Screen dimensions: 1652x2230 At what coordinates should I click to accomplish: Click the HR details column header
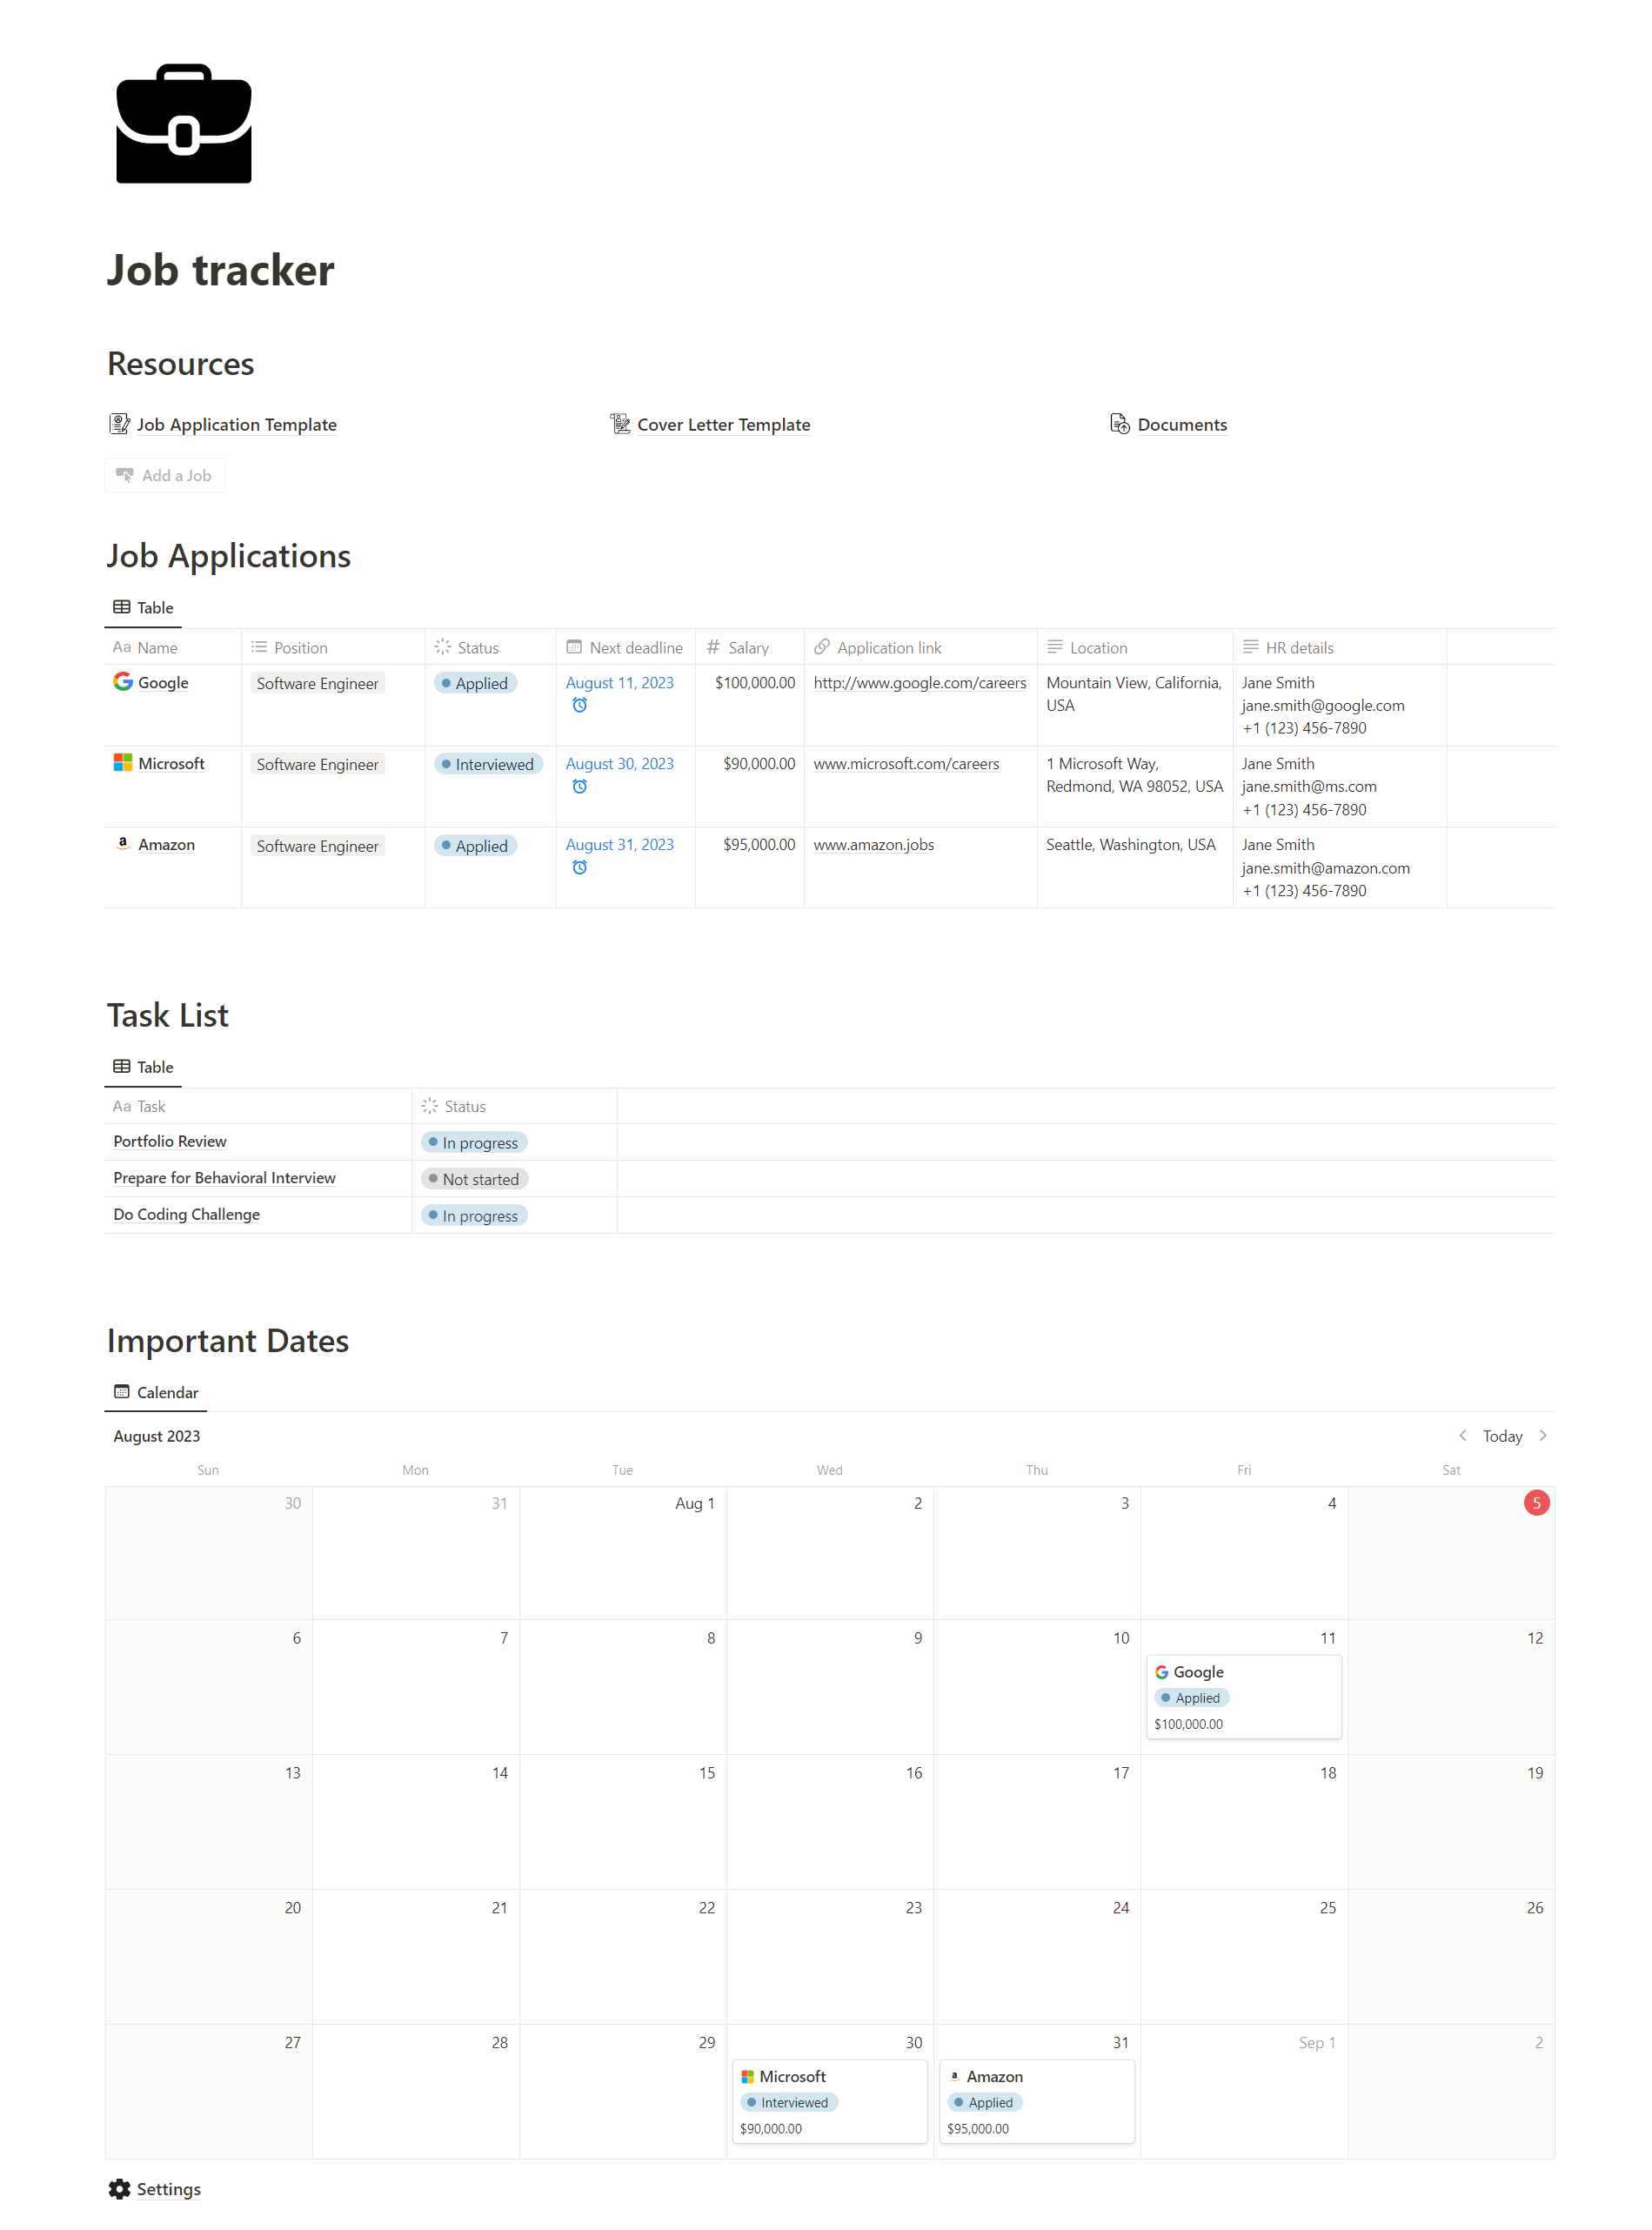coord(1340,647)
